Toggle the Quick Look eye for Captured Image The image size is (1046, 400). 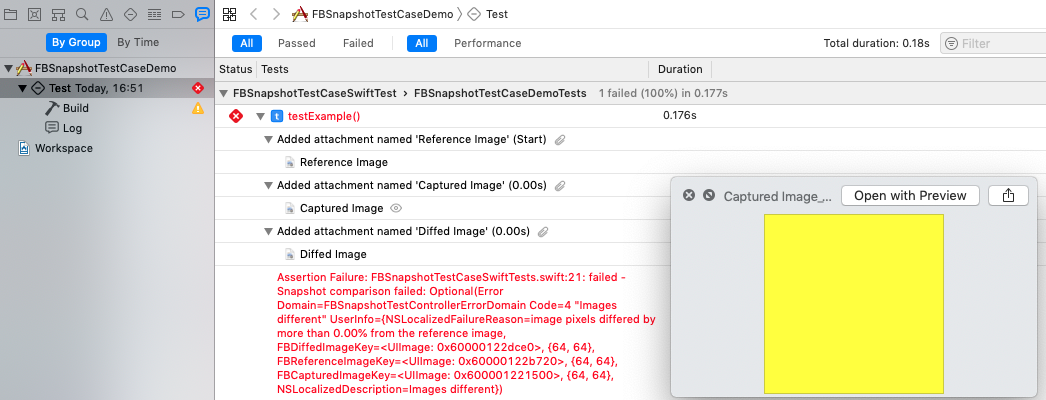(396, 208)
